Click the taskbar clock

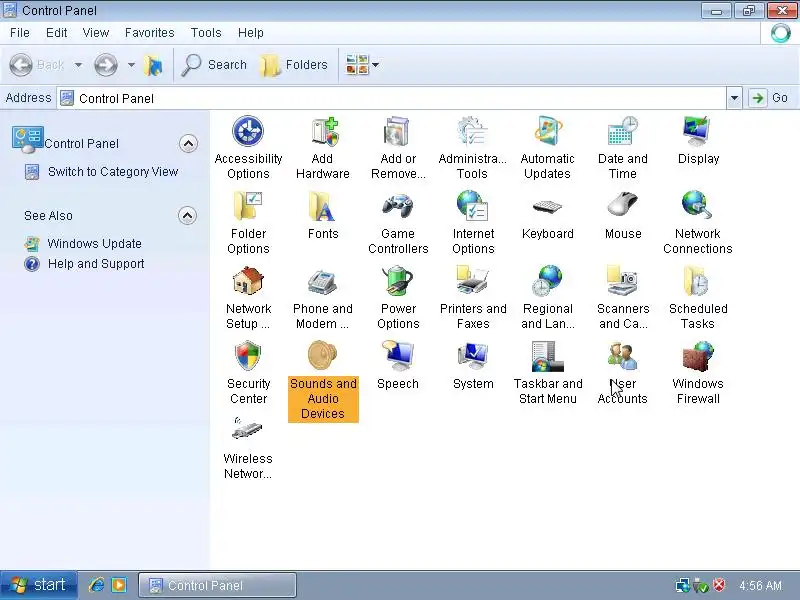coord(760,585)
